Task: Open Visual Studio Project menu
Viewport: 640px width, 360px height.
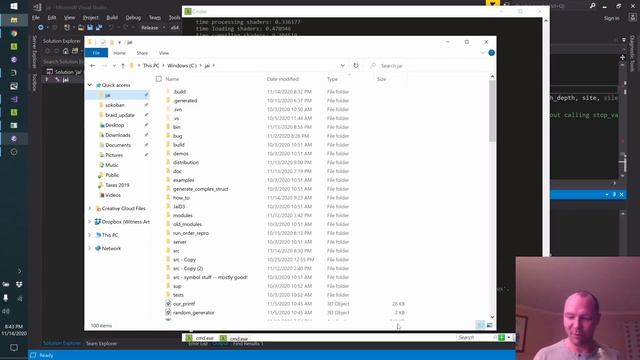Action: pos(91,18)
